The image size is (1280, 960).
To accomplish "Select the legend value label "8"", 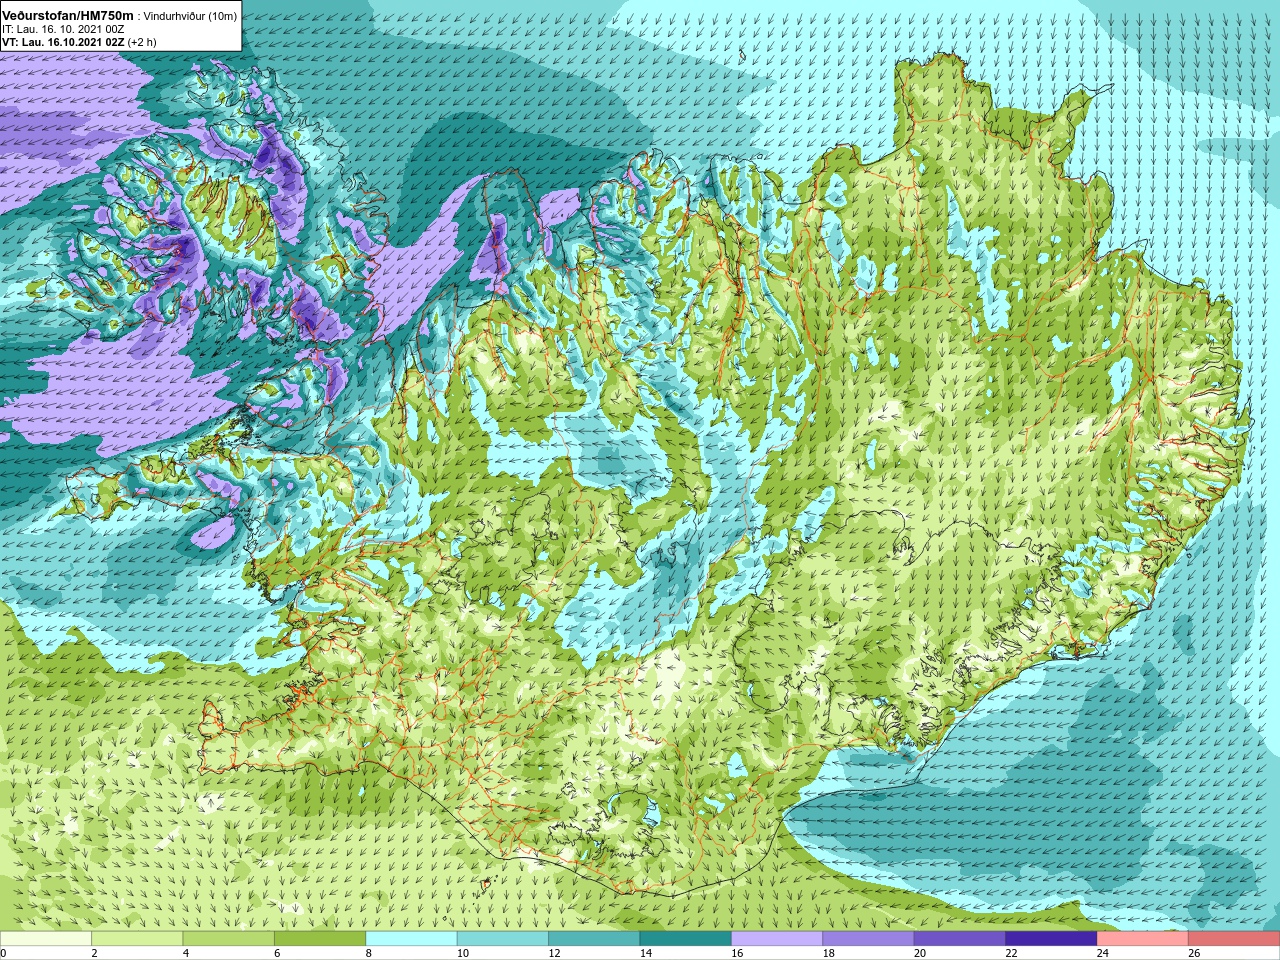I will tap(369, 953).
